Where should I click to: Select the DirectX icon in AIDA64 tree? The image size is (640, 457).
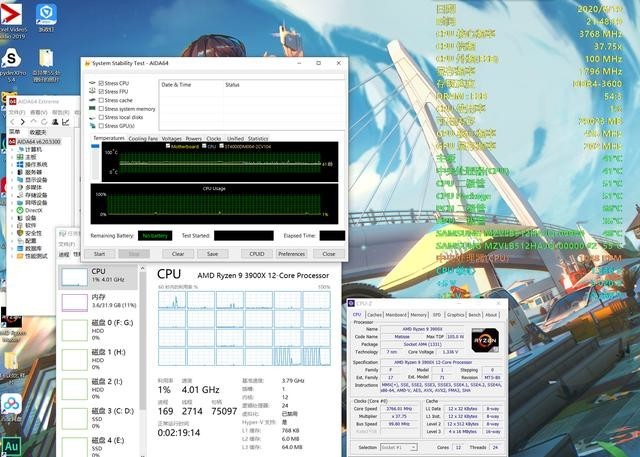pyautogui.click(x=20, y=210)
